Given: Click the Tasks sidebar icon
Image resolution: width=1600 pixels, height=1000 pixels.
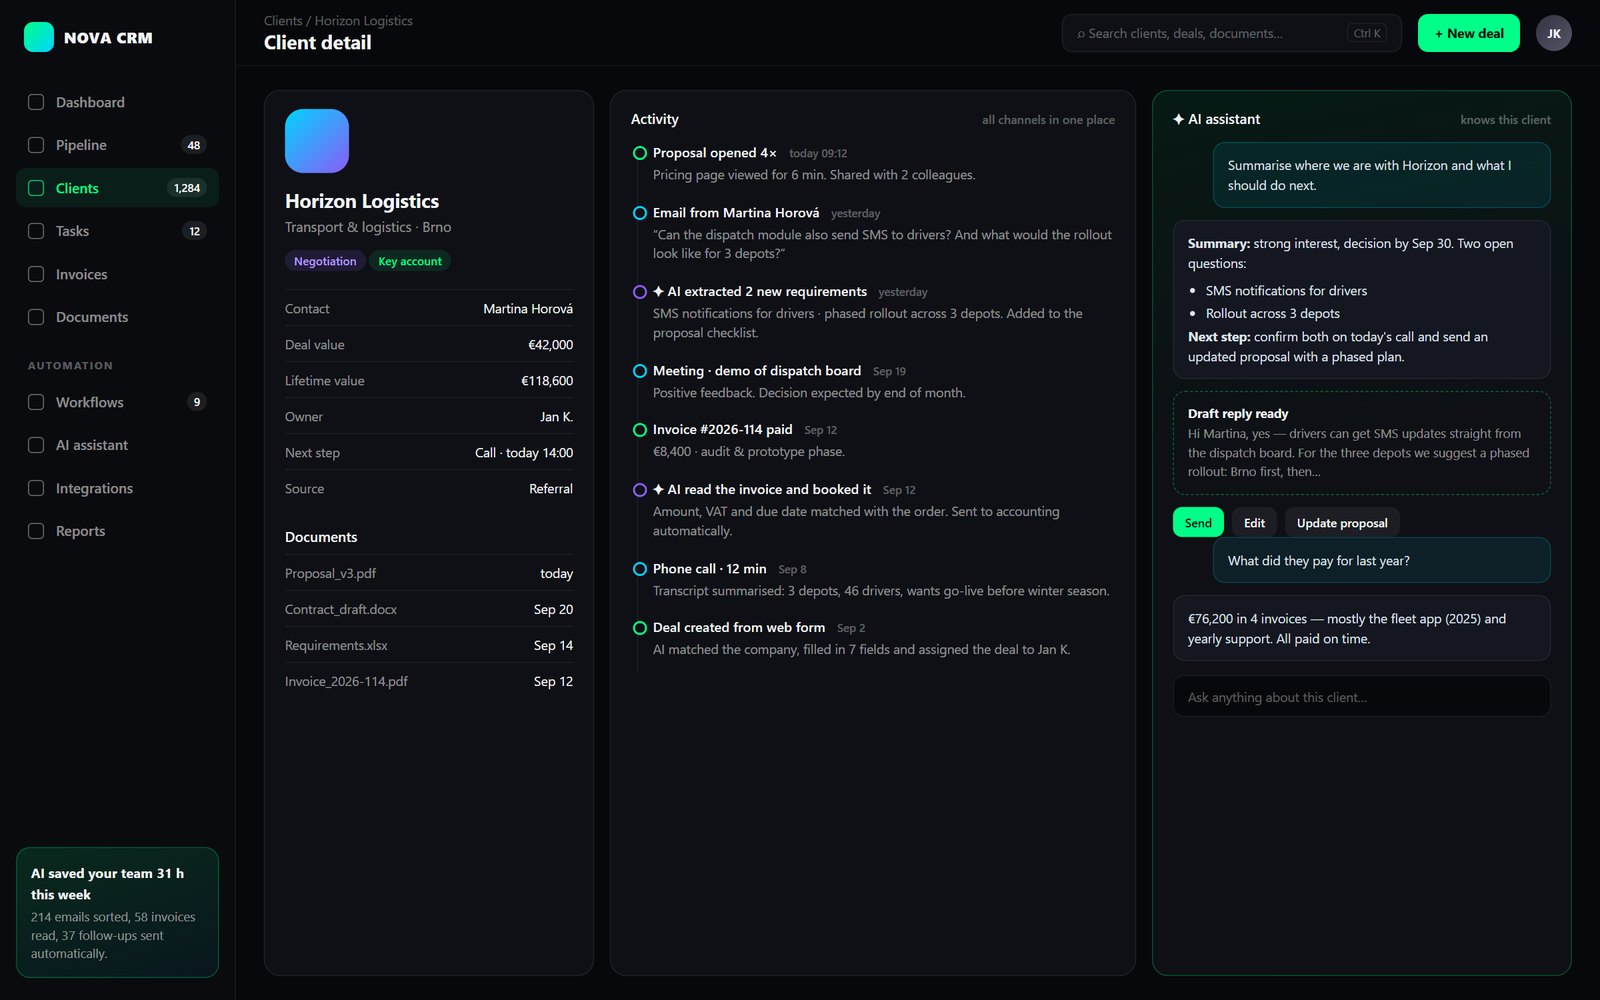Looking at the screenshot, I should 36,231.
